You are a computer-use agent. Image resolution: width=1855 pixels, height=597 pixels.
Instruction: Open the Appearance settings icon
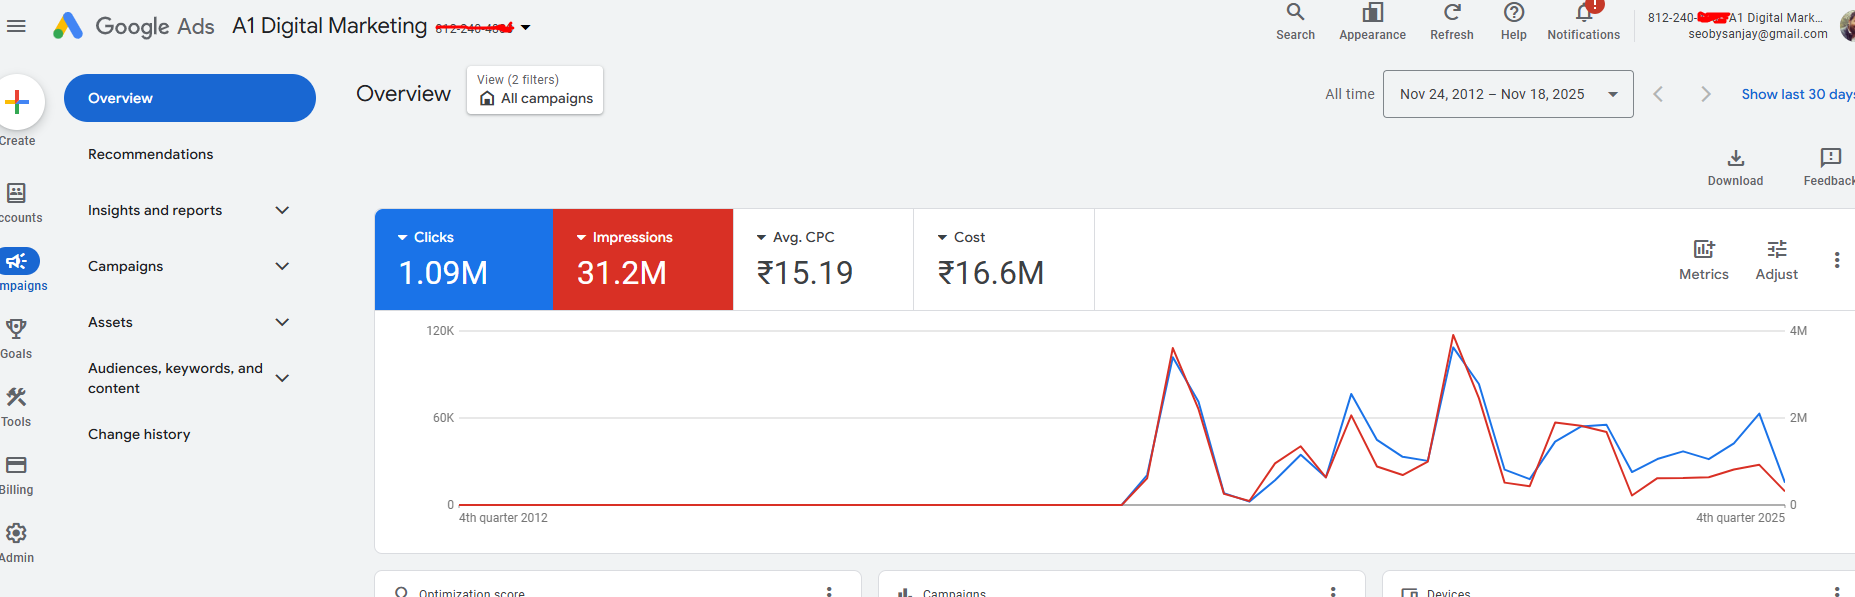[1372, 13]
